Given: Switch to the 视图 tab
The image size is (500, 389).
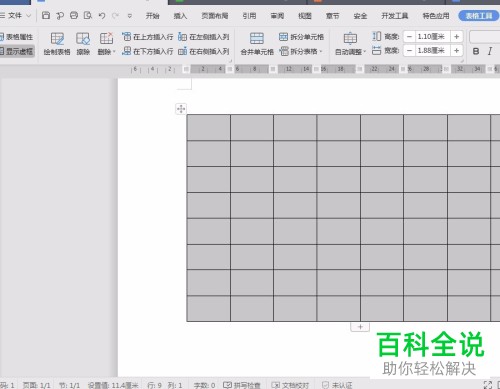Looking at the screenshot, I should (x=305, y=16).
